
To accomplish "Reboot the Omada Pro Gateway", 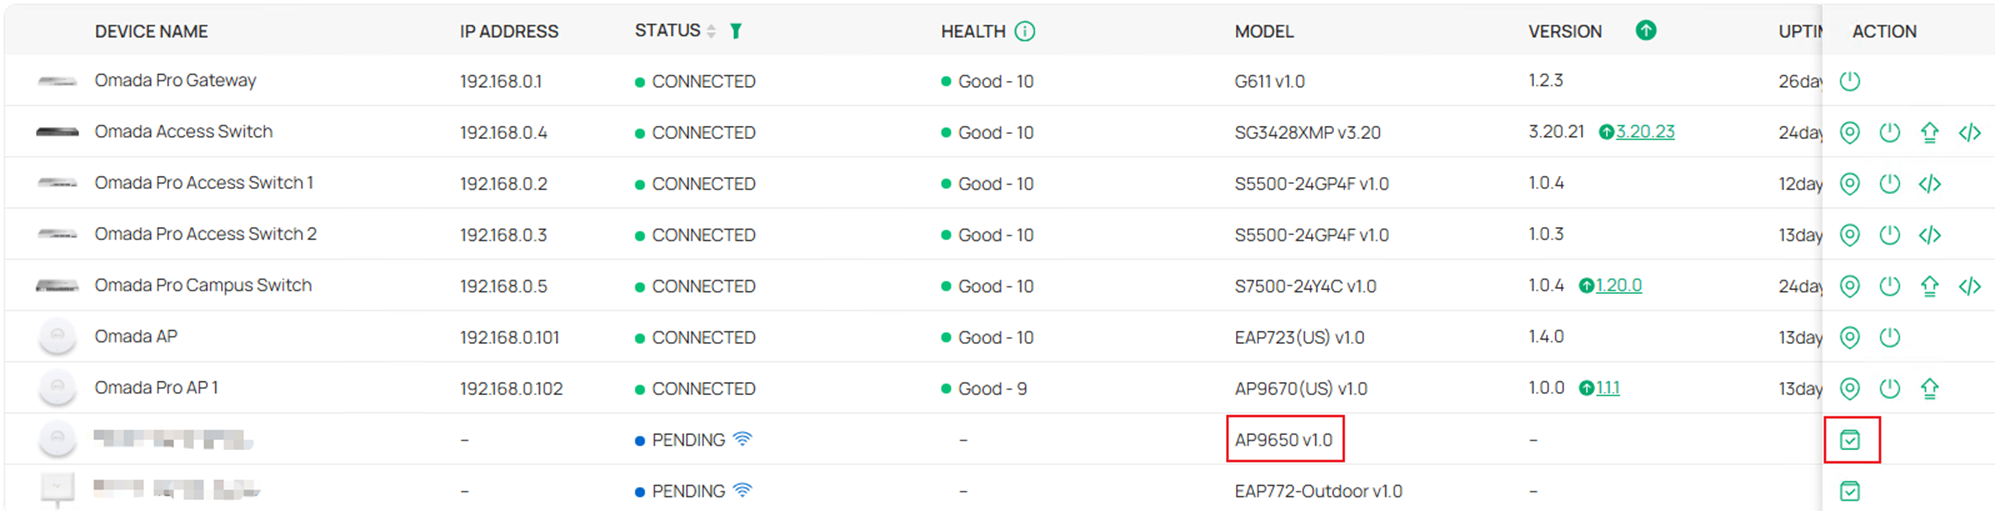I will pos(1849,81).
